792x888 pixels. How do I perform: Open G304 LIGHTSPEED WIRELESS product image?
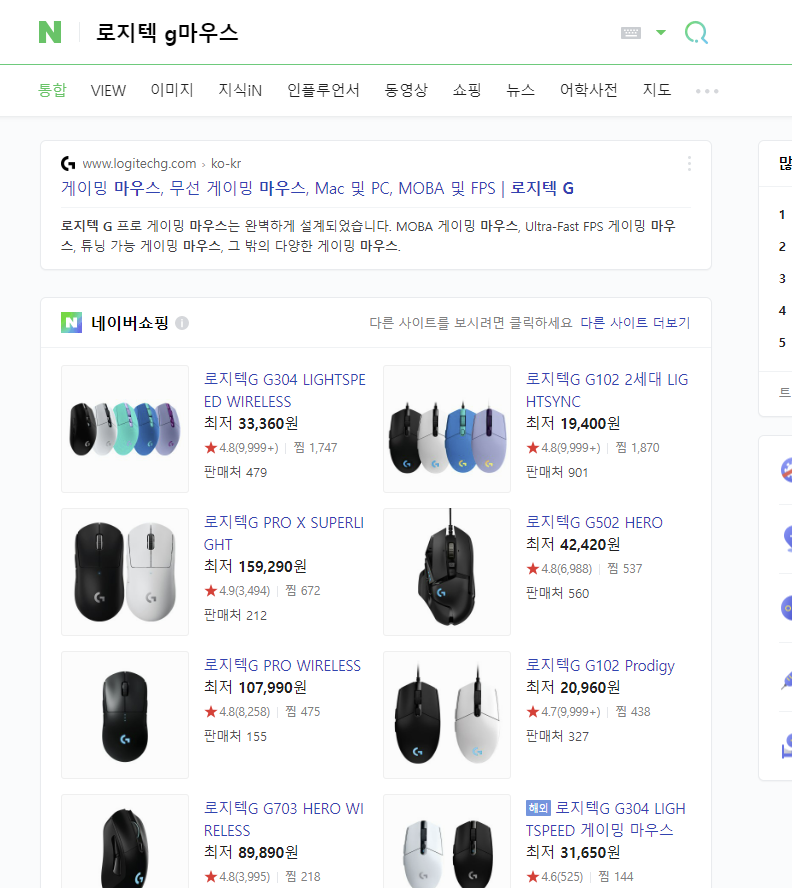point(125,429)
